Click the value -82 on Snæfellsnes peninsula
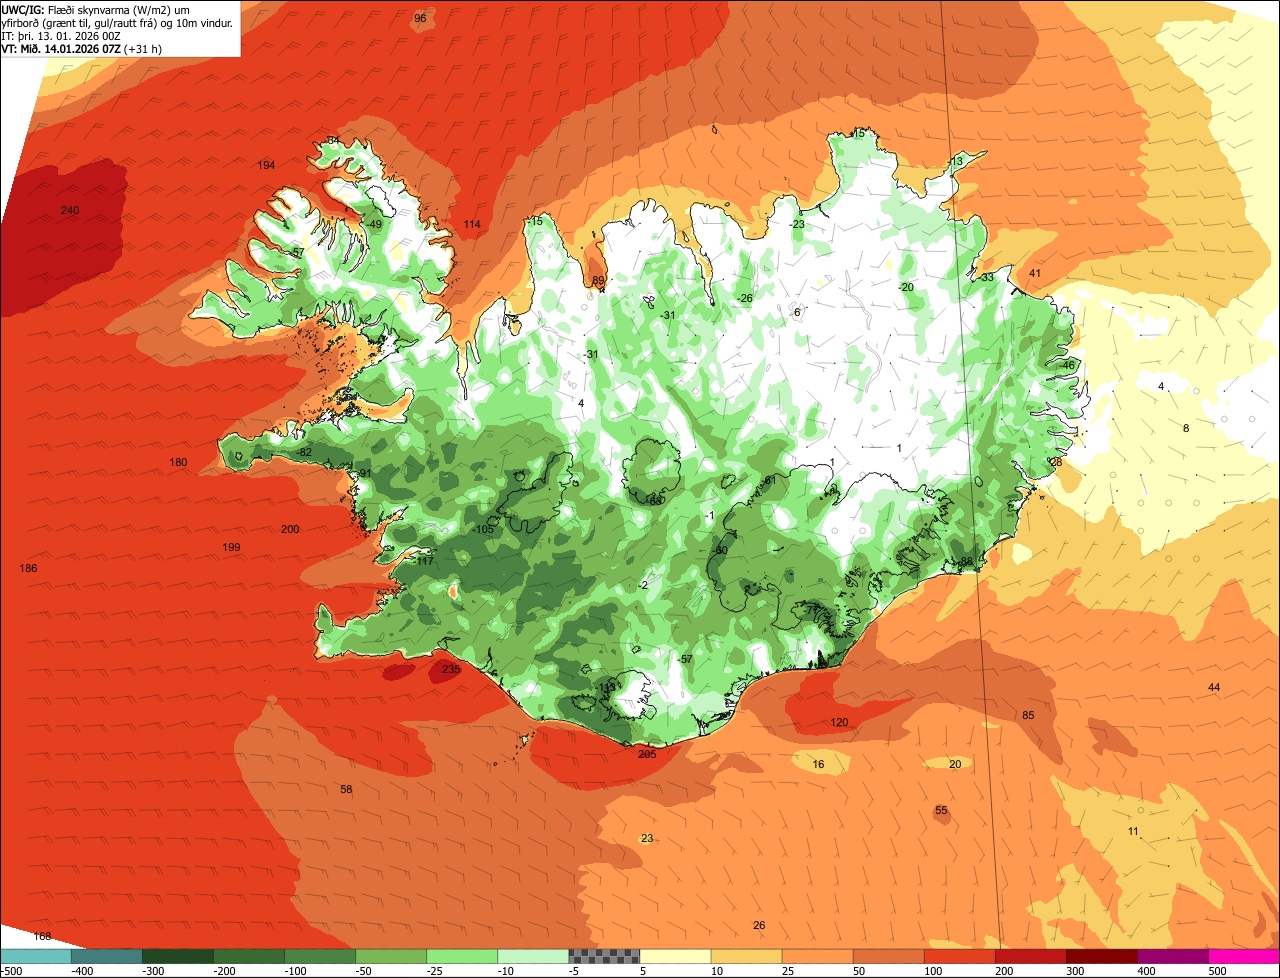Screen dimensions: 1280x978 [304, 452]
